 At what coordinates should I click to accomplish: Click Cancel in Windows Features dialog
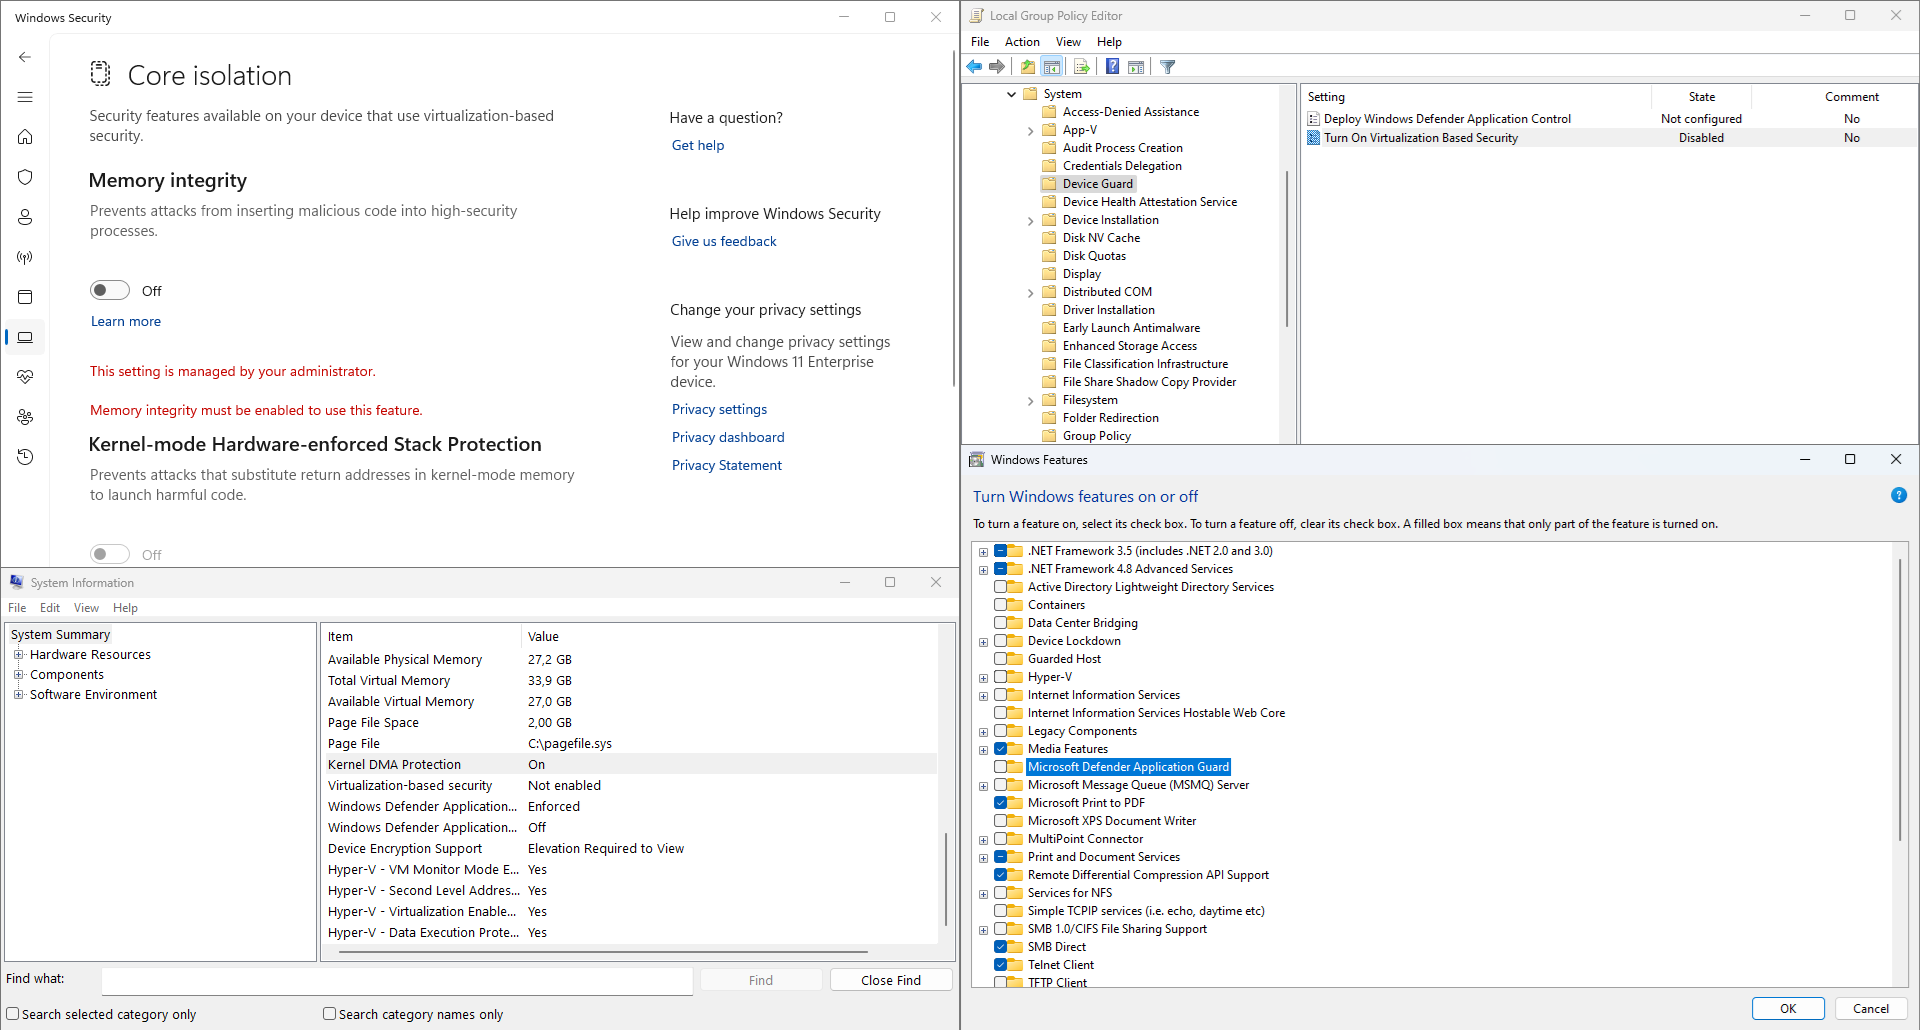tap(1871, 1008)
